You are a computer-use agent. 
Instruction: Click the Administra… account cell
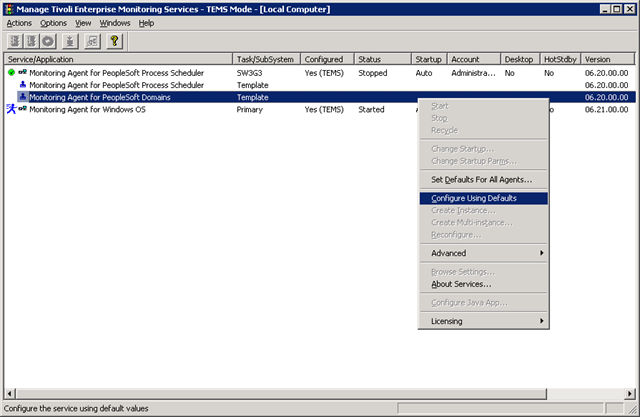tap(473, 73)
